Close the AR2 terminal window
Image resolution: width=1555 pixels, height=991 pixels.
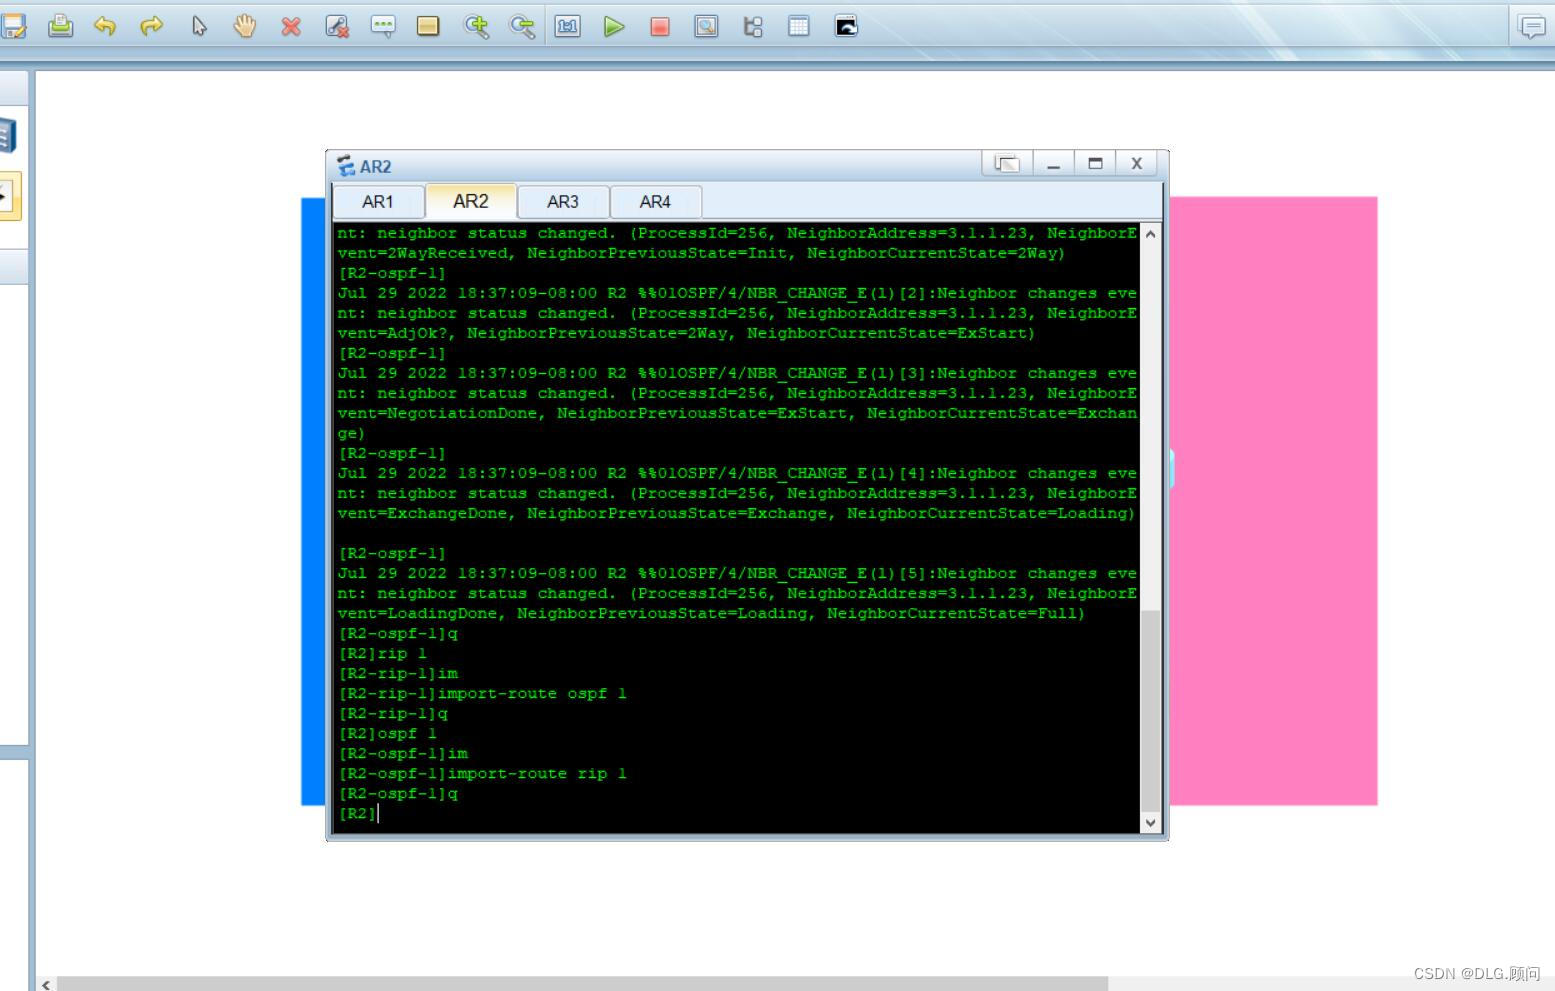pos(1137,163)
